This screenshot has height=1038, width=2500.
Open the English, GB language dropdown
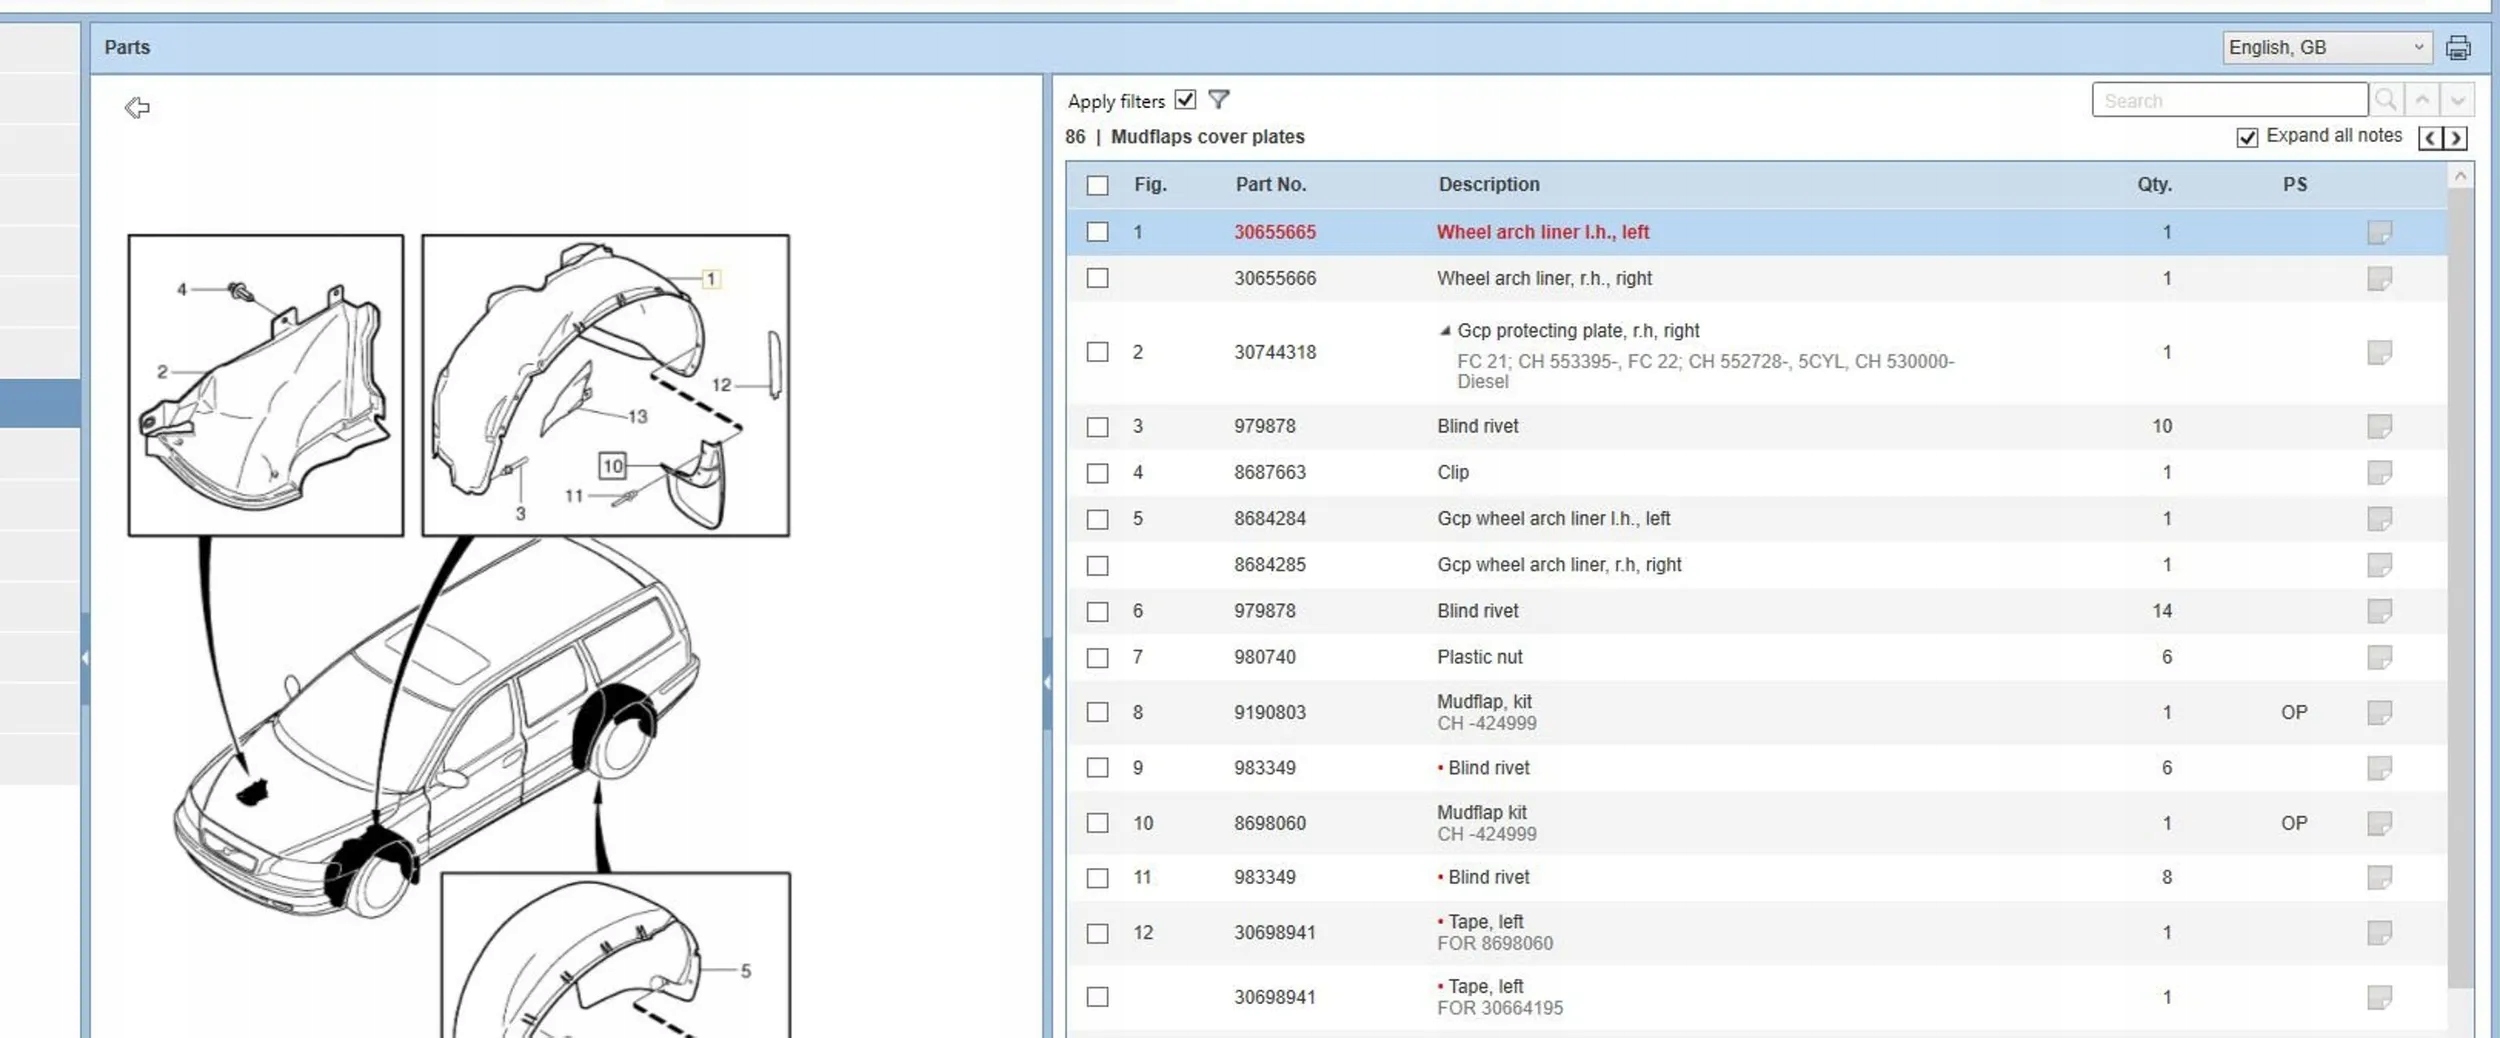tap(2325, 47)
